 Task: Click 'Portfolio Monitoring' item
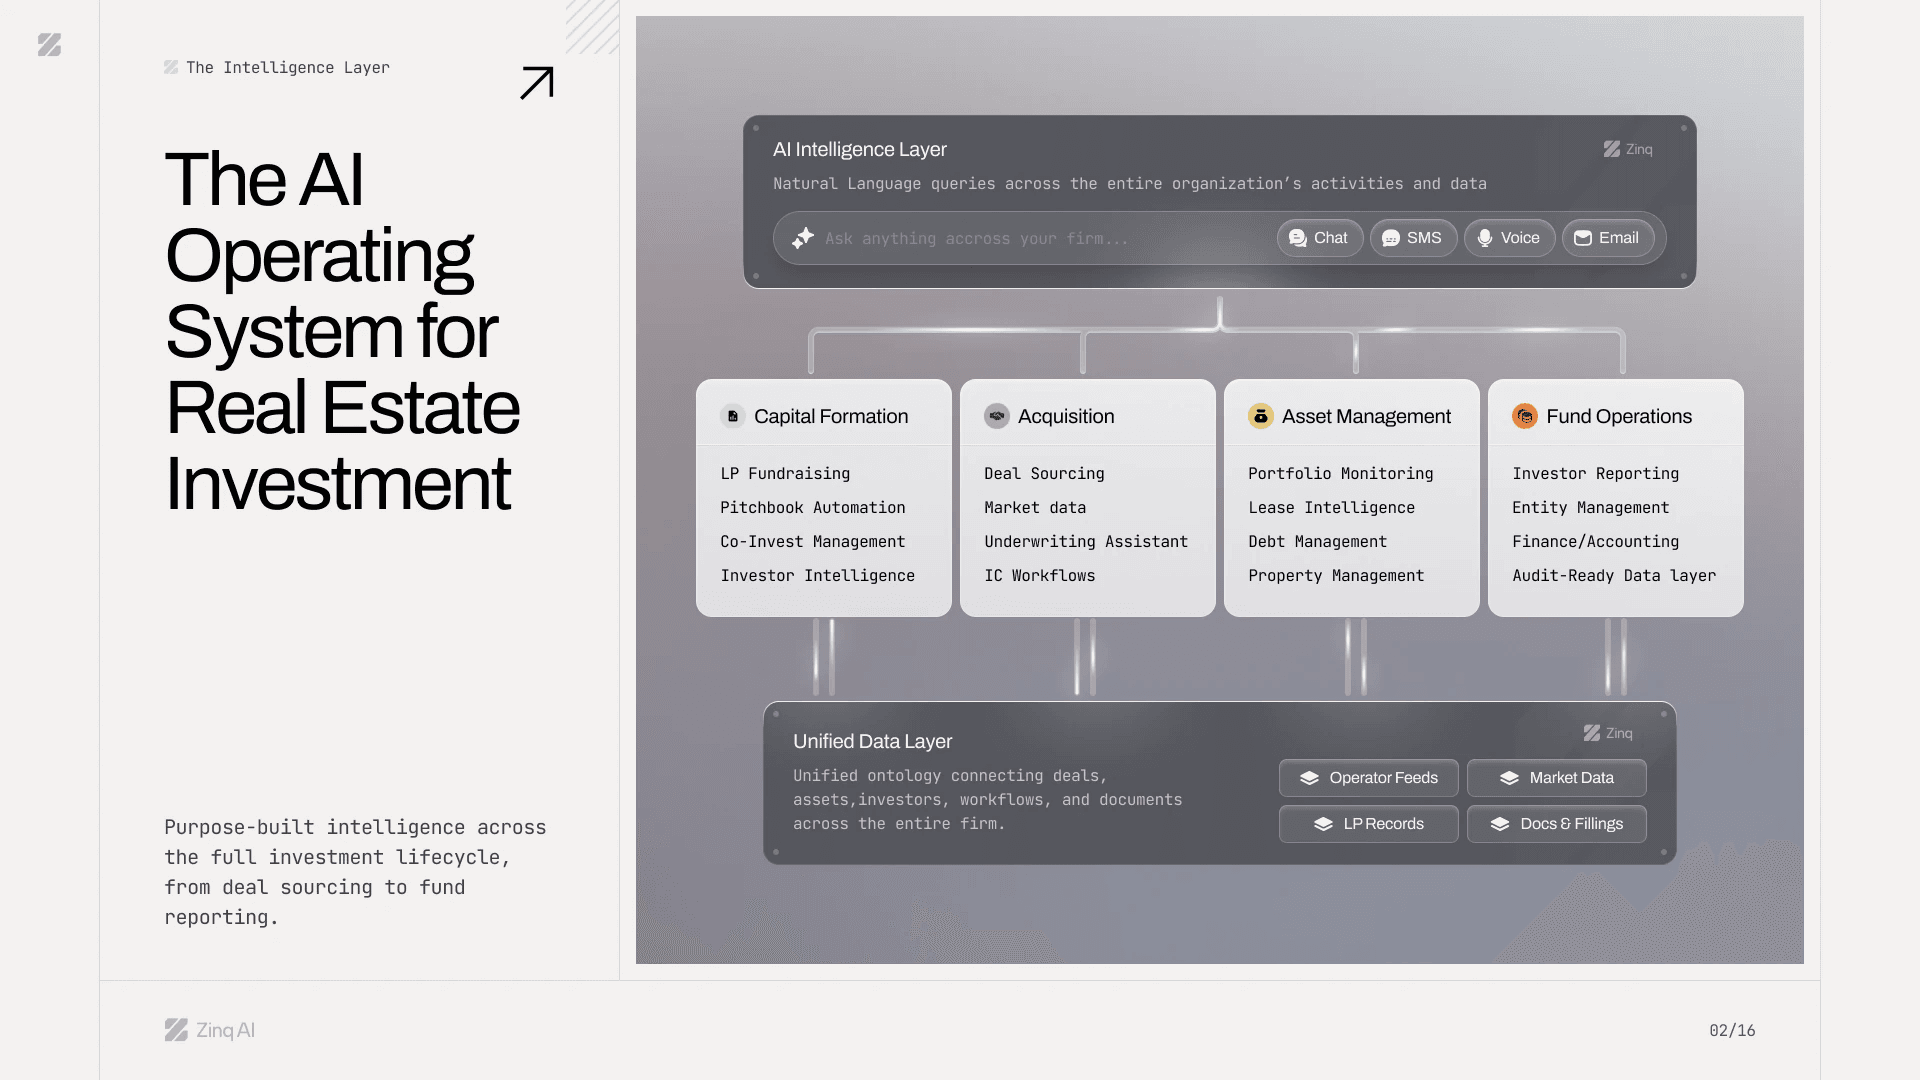[x=1341, y=474]
